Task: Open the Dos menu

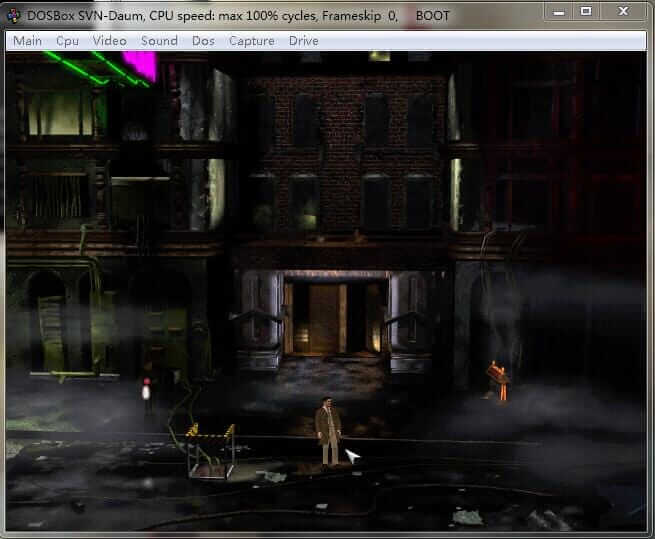Action: (x=203, y=41)
